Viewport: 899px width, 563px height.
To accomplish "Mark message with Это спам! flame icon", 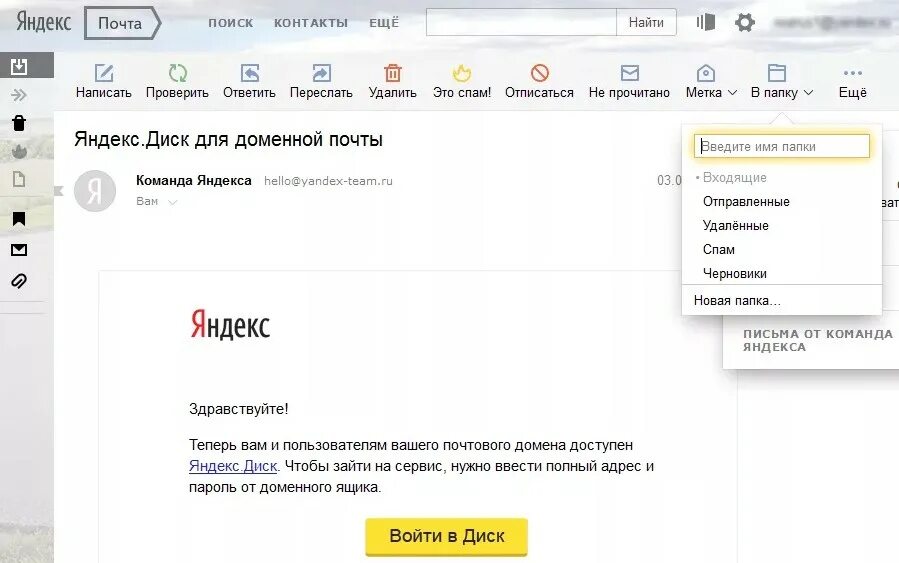I will (x=462, y=73).
